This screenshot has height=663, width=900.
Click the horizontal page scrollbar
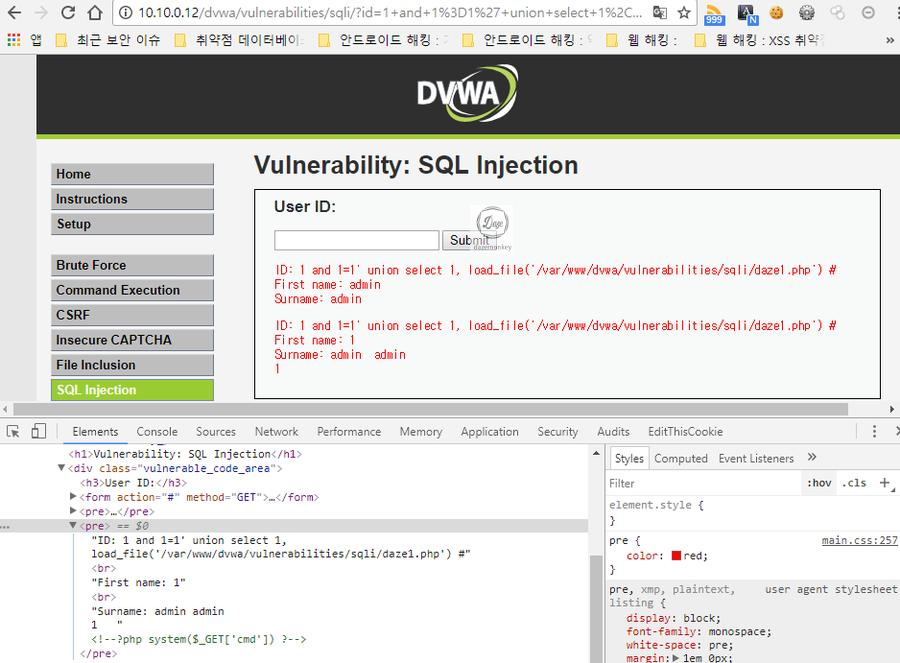(430, 409)
